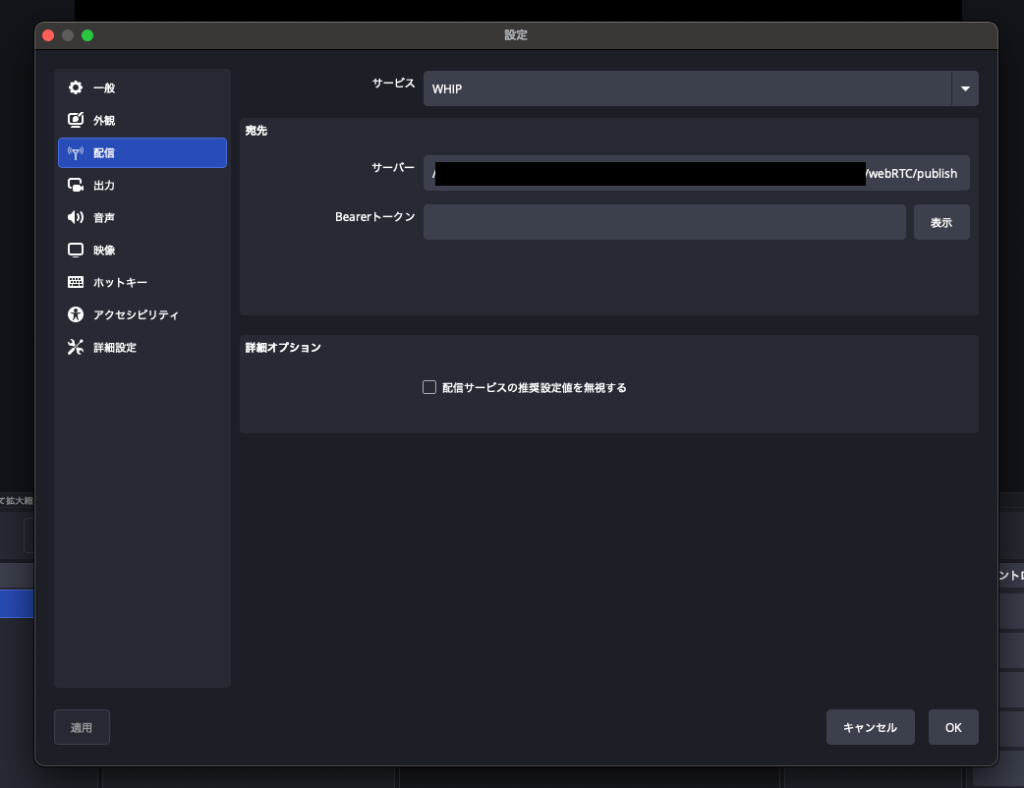Expand the service dropdown arrow
This screenshot has width=1024, height=788.
(965, 89)
